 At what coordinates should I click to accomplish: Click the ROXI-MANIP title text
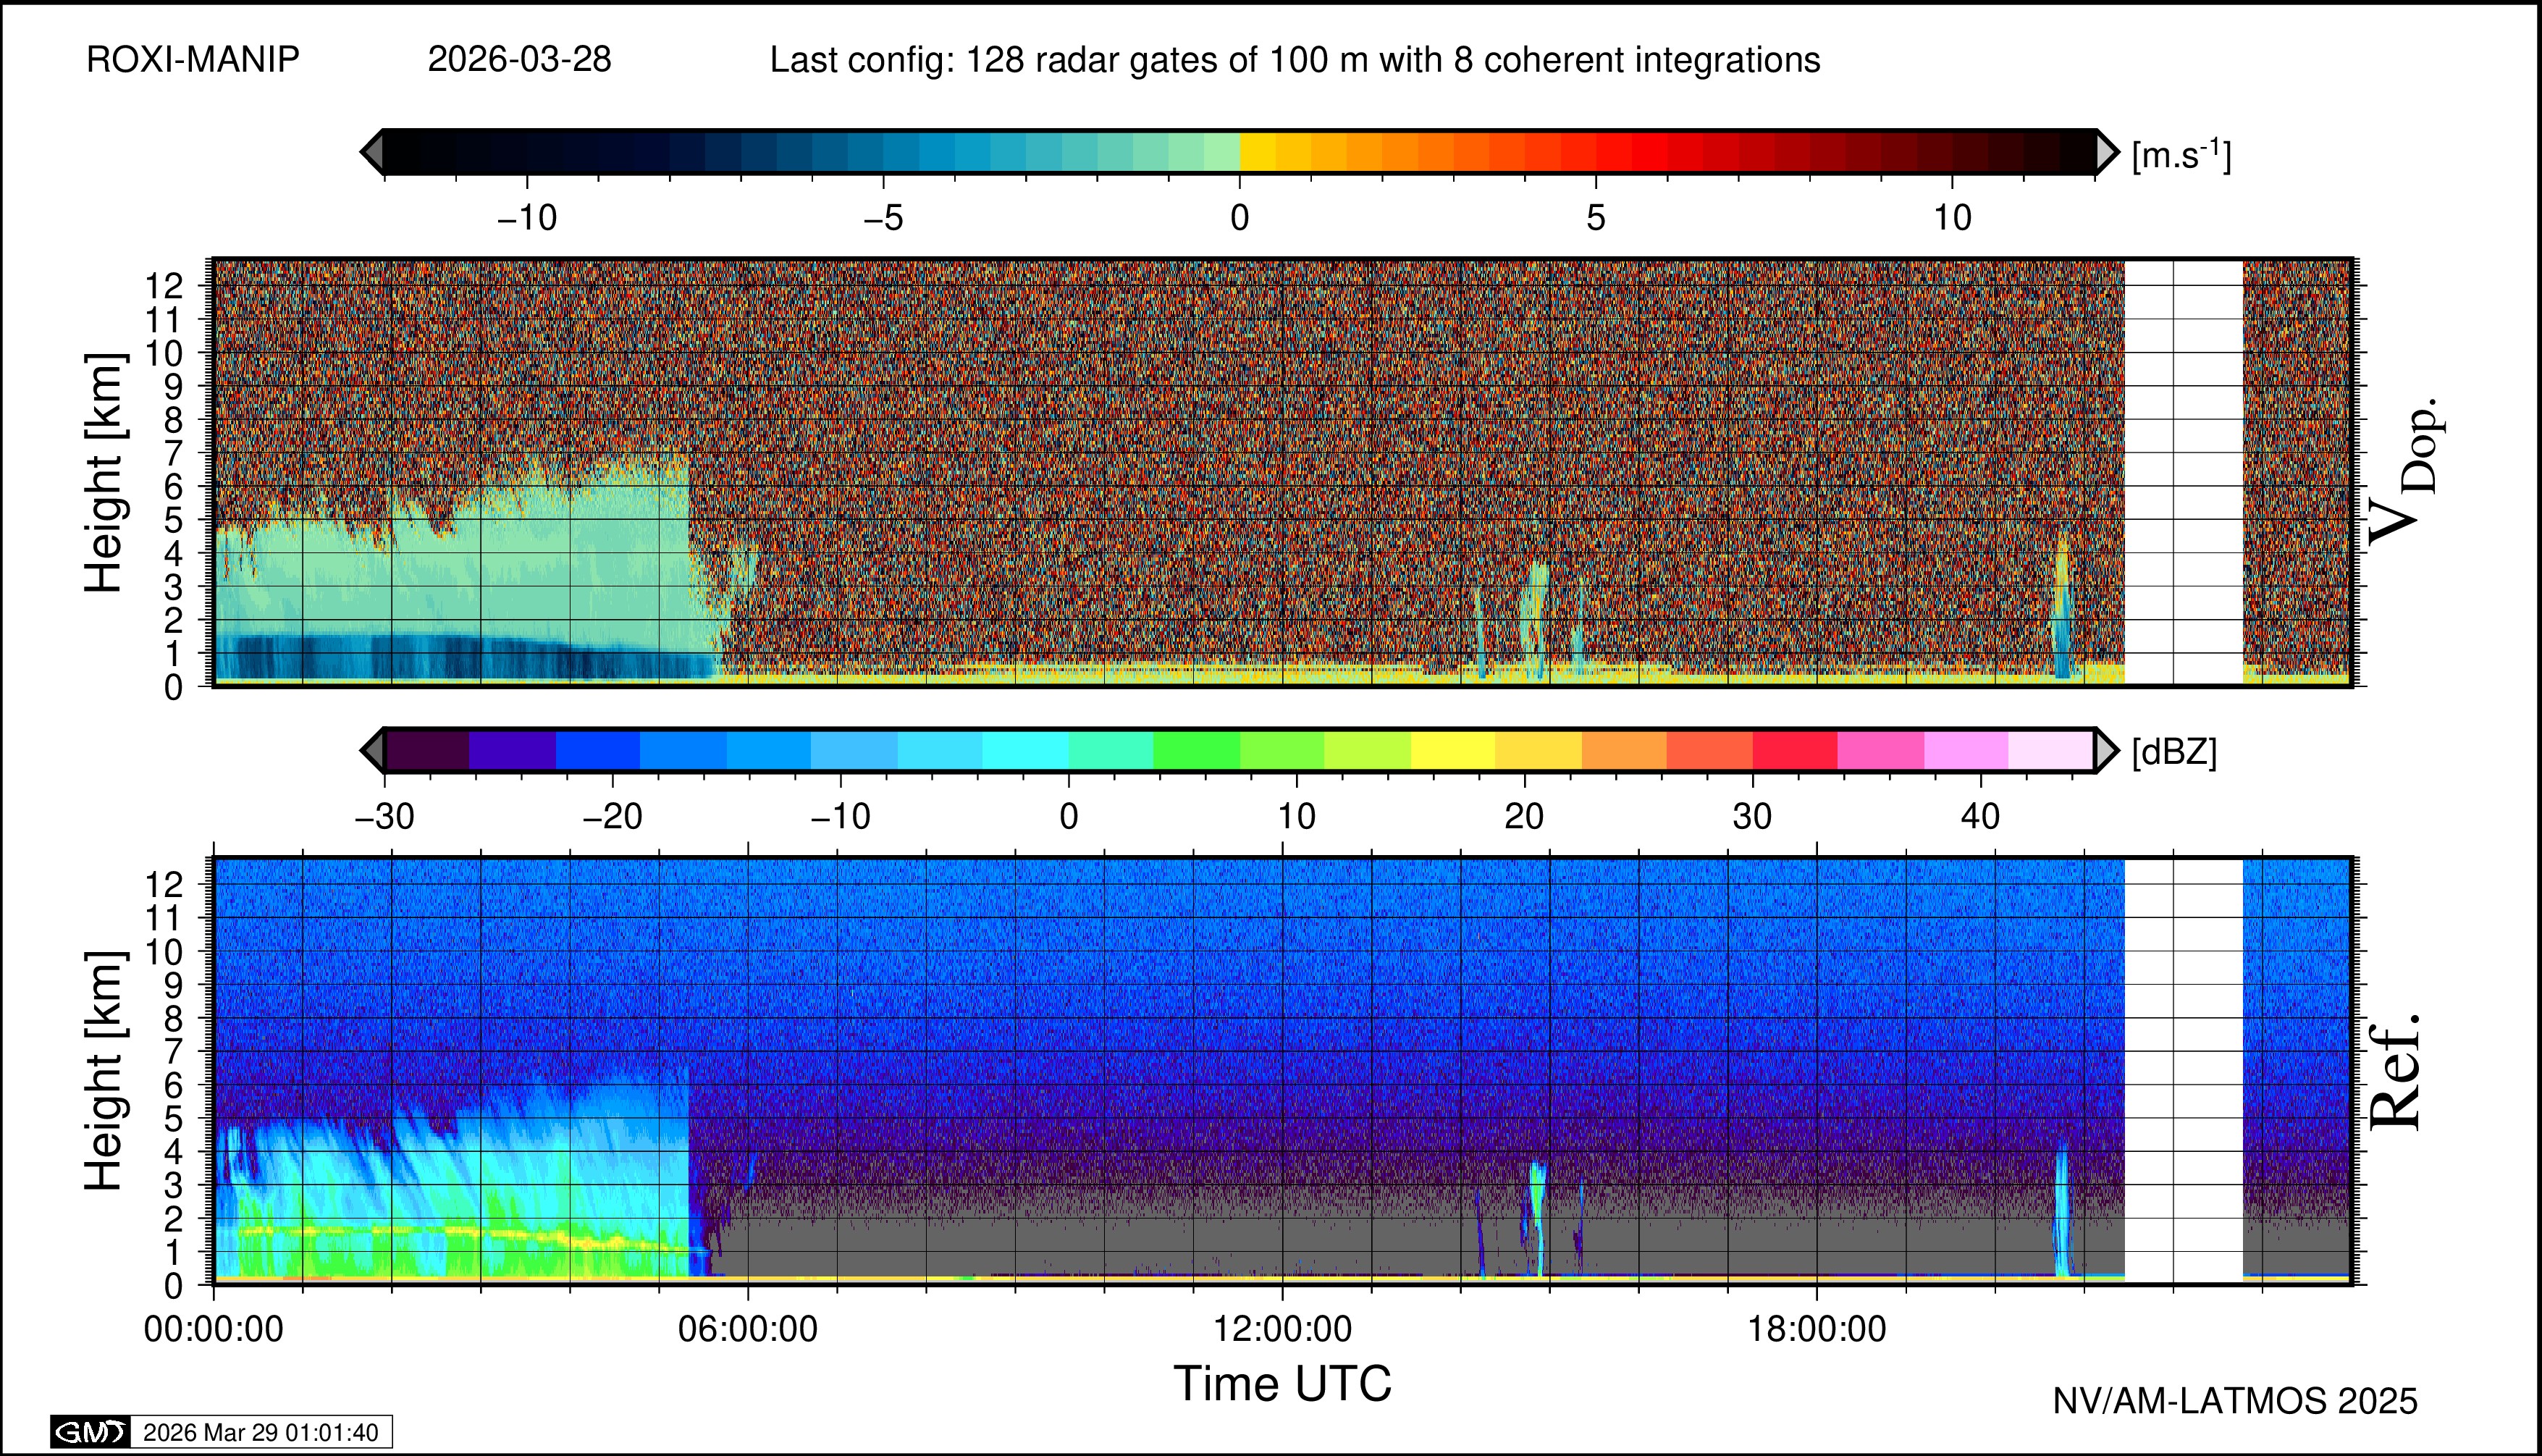pos(193,60)
